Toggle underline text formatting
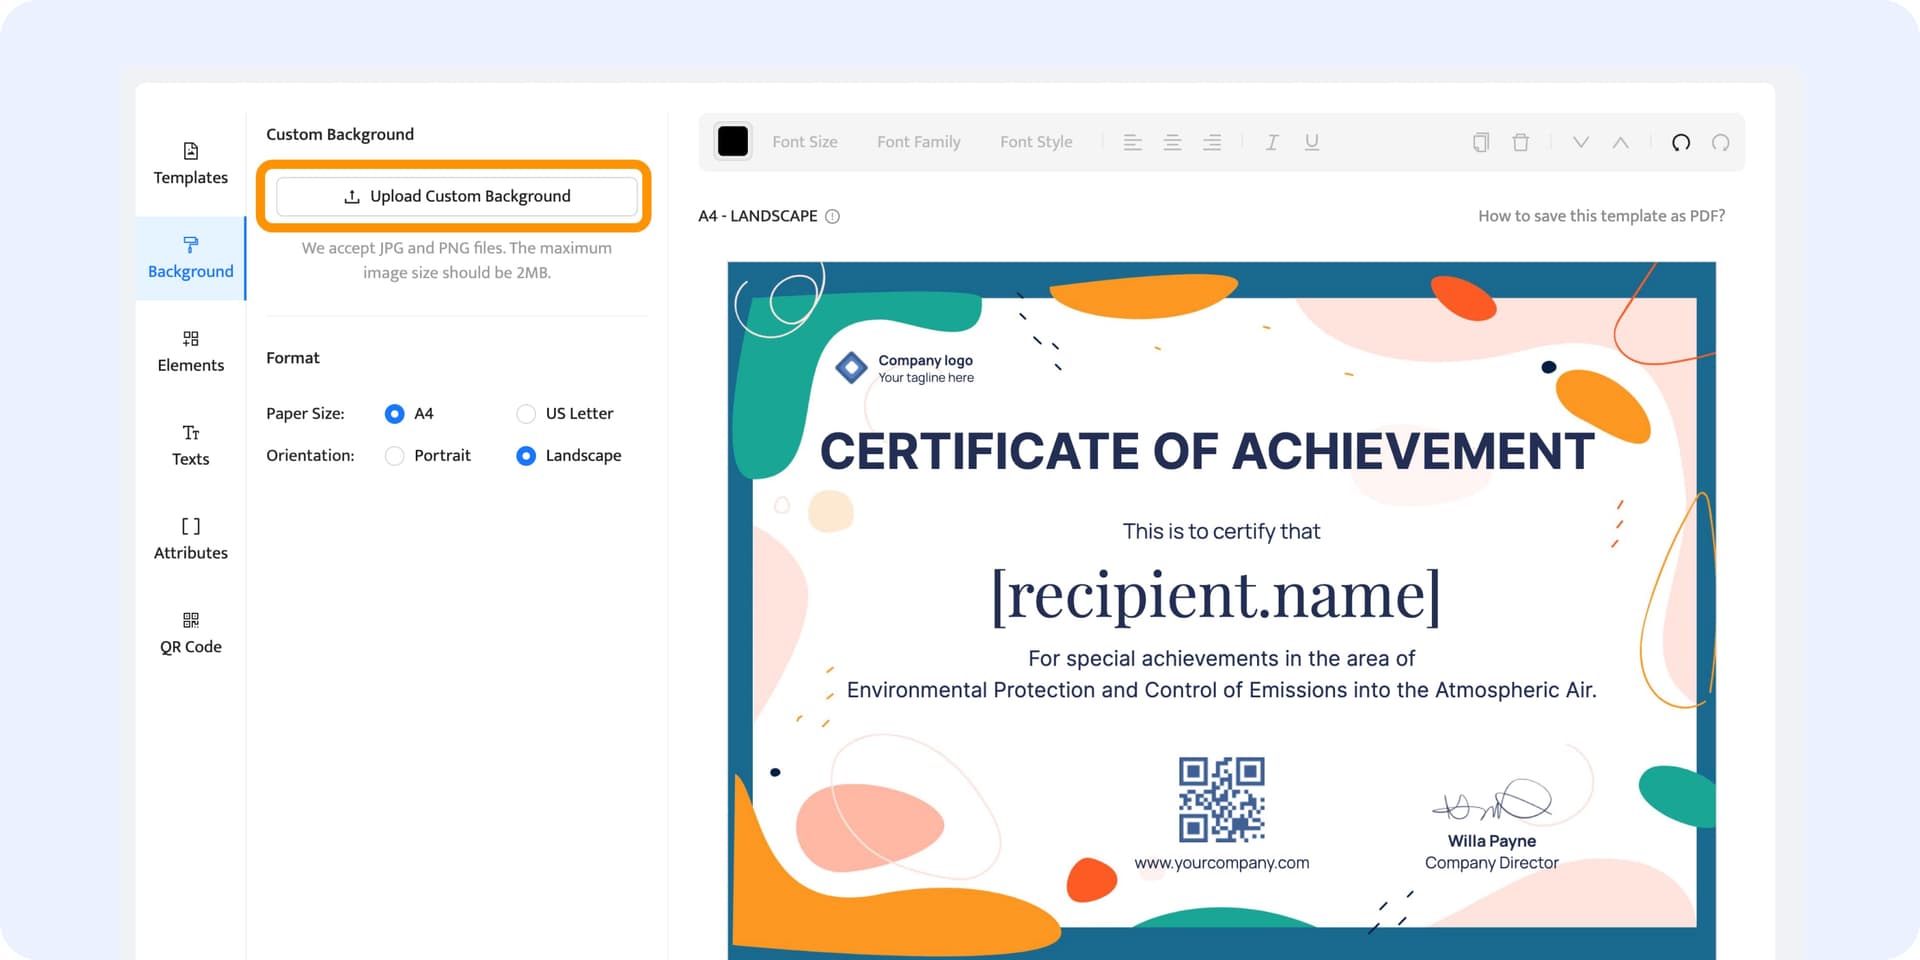Image resolution: width=1920 pixels, height=960 pixels. tap(1312, 142)
